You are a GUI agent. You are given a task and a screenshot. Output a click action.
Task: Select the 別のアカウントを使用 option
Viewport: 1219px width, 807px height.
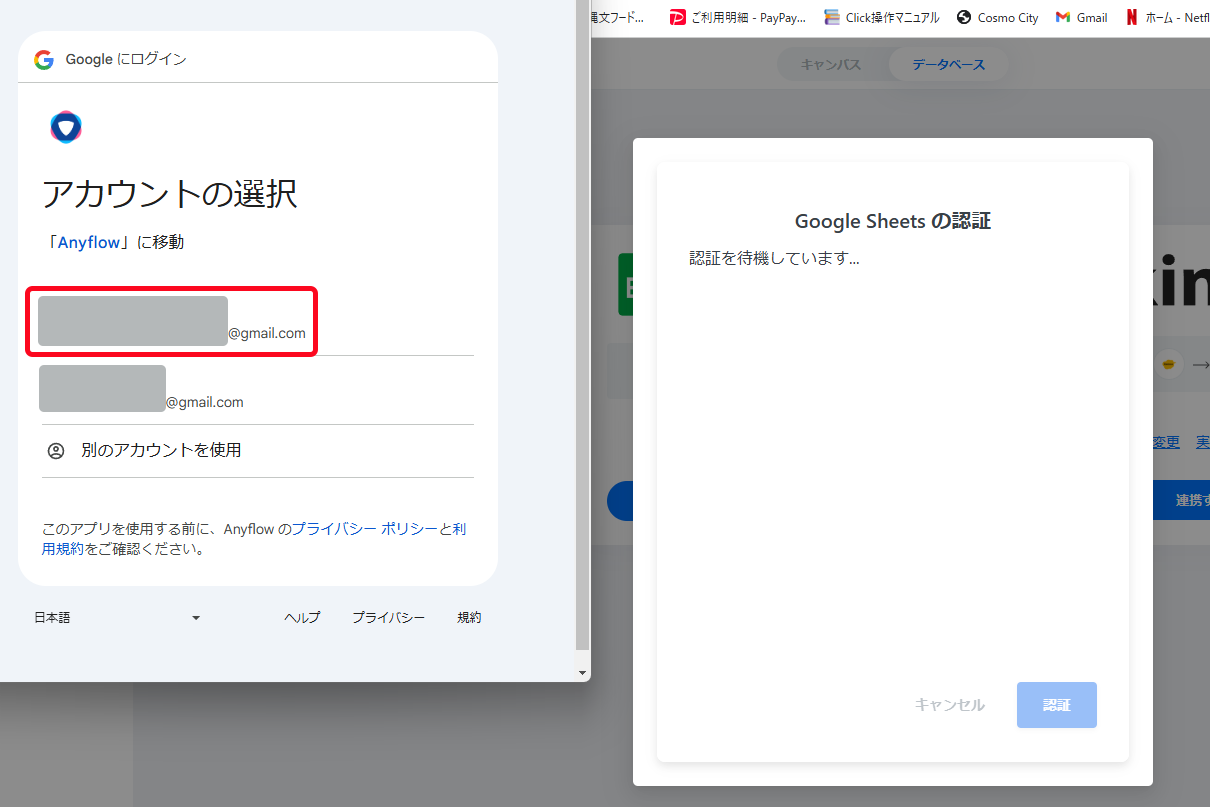coord(257,451)
